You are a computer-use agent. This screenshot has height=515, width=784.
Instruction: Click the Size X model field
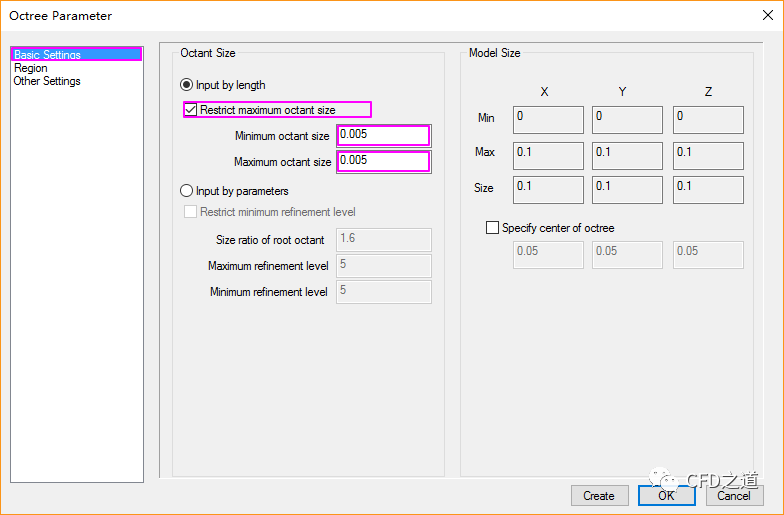click(x=548, y=189)
